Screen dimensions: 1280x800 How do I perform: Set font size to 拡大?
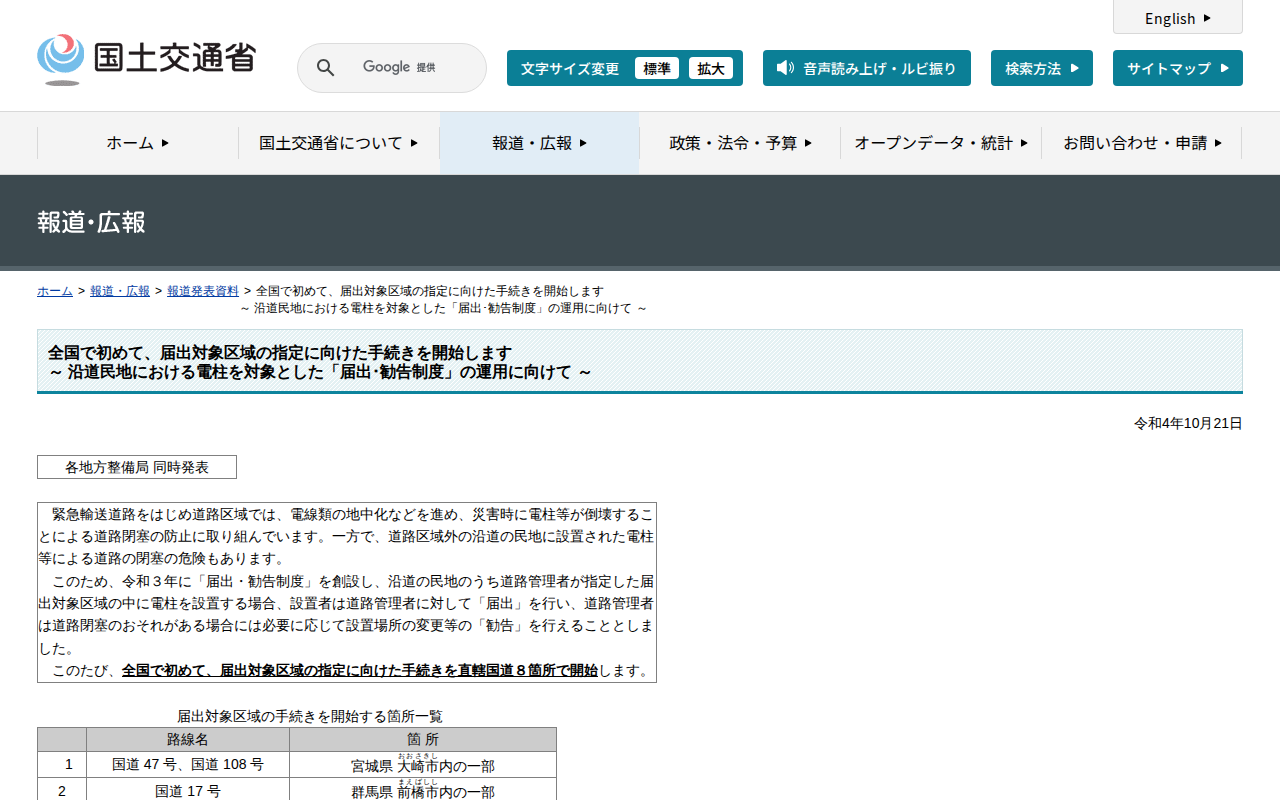711,68
